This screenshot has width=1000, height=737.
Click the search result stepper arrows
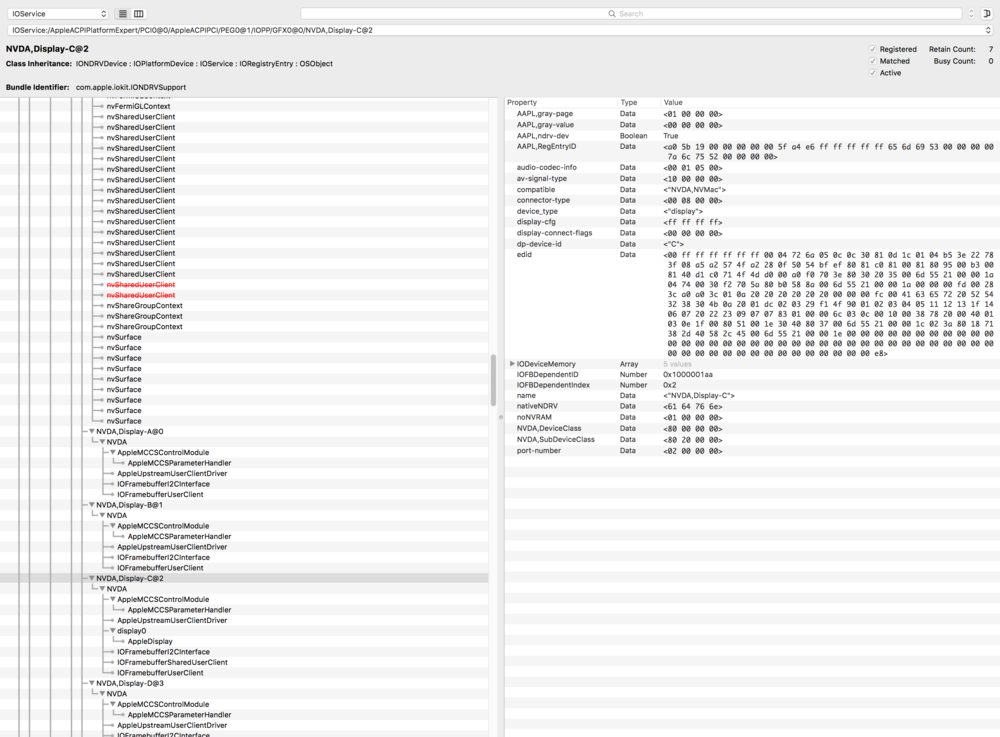click(x=971, y=13)
